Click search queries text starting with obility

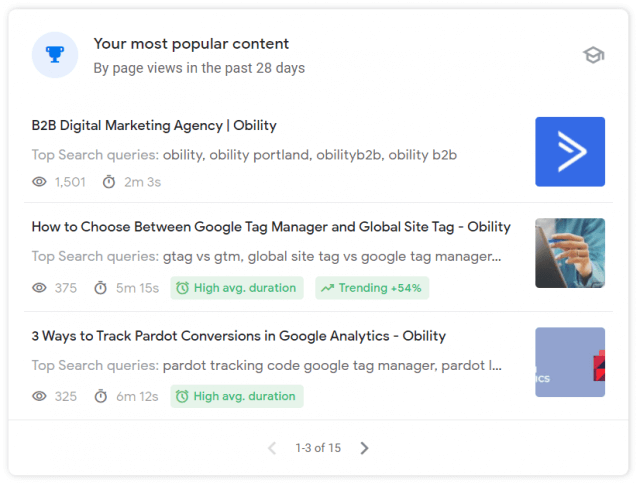[x=310, y=155]
